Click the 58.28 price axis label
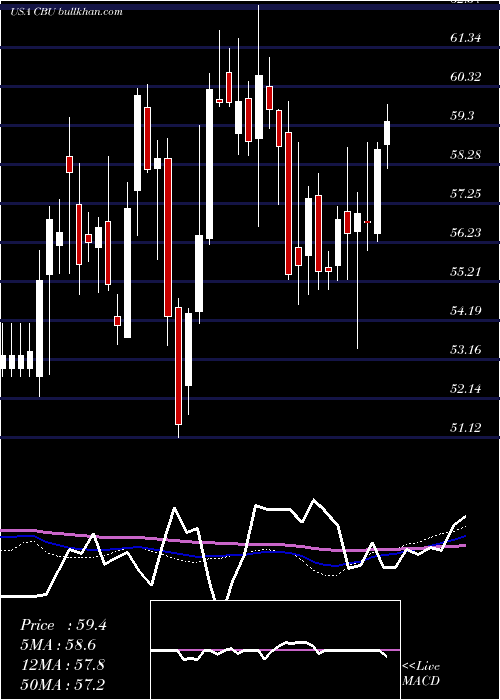 pyautogui.click(x=466, y=154)
